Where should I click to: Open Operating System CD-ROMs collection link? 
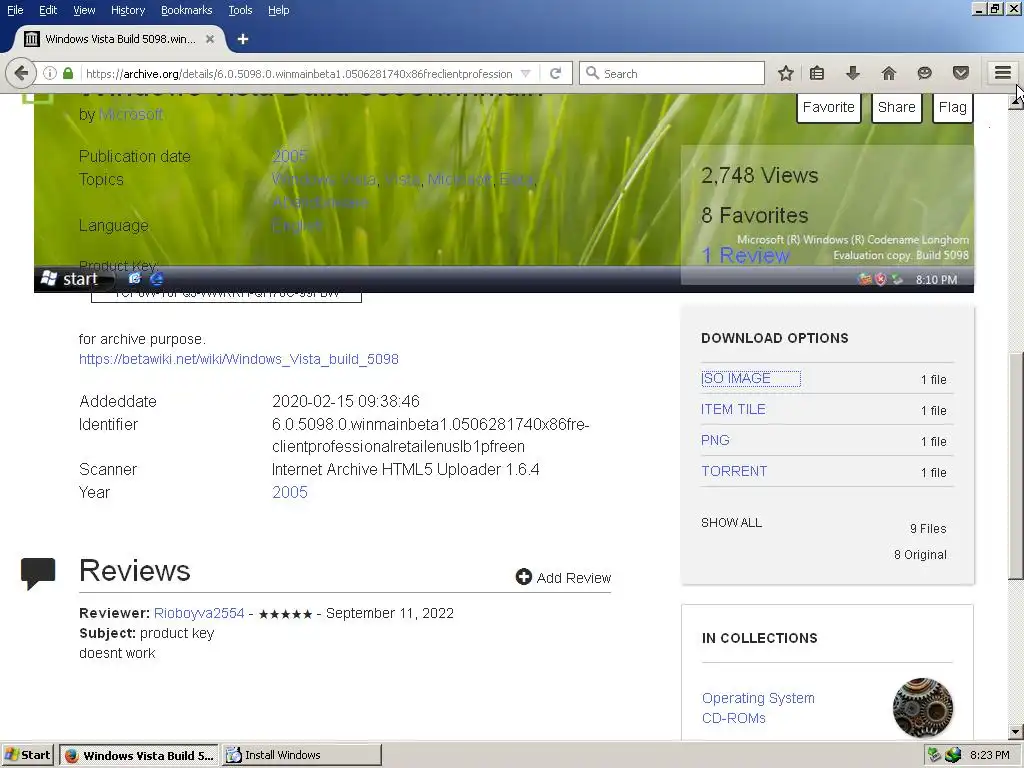[x=758, y=708]
